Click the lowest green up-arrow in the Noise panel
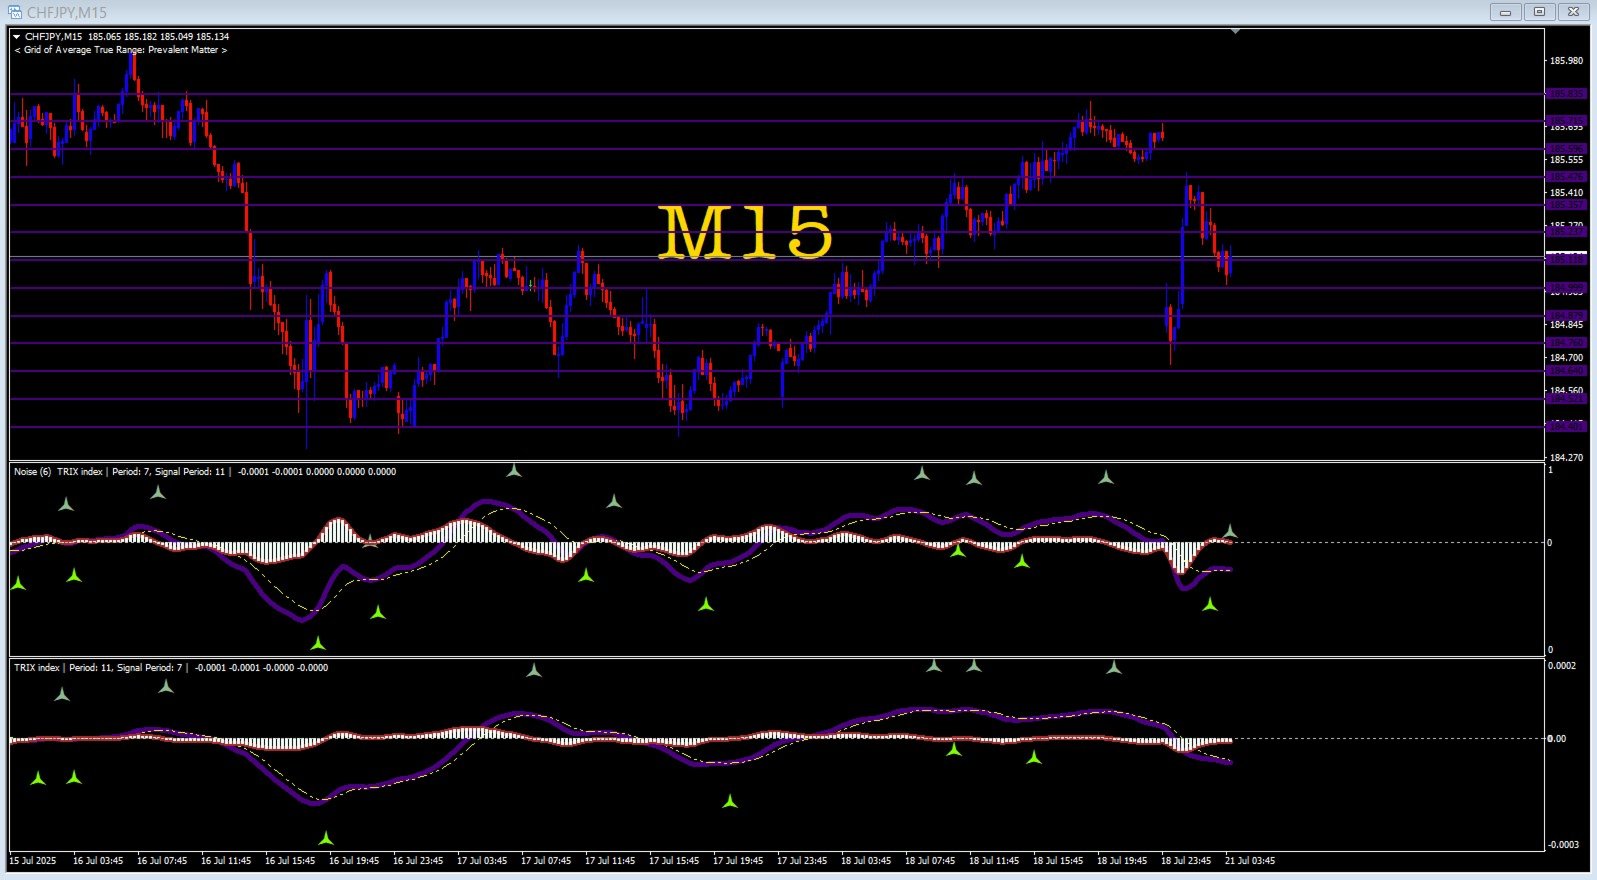This screenshot has height=880, width=1597. (x=318, y=643)
